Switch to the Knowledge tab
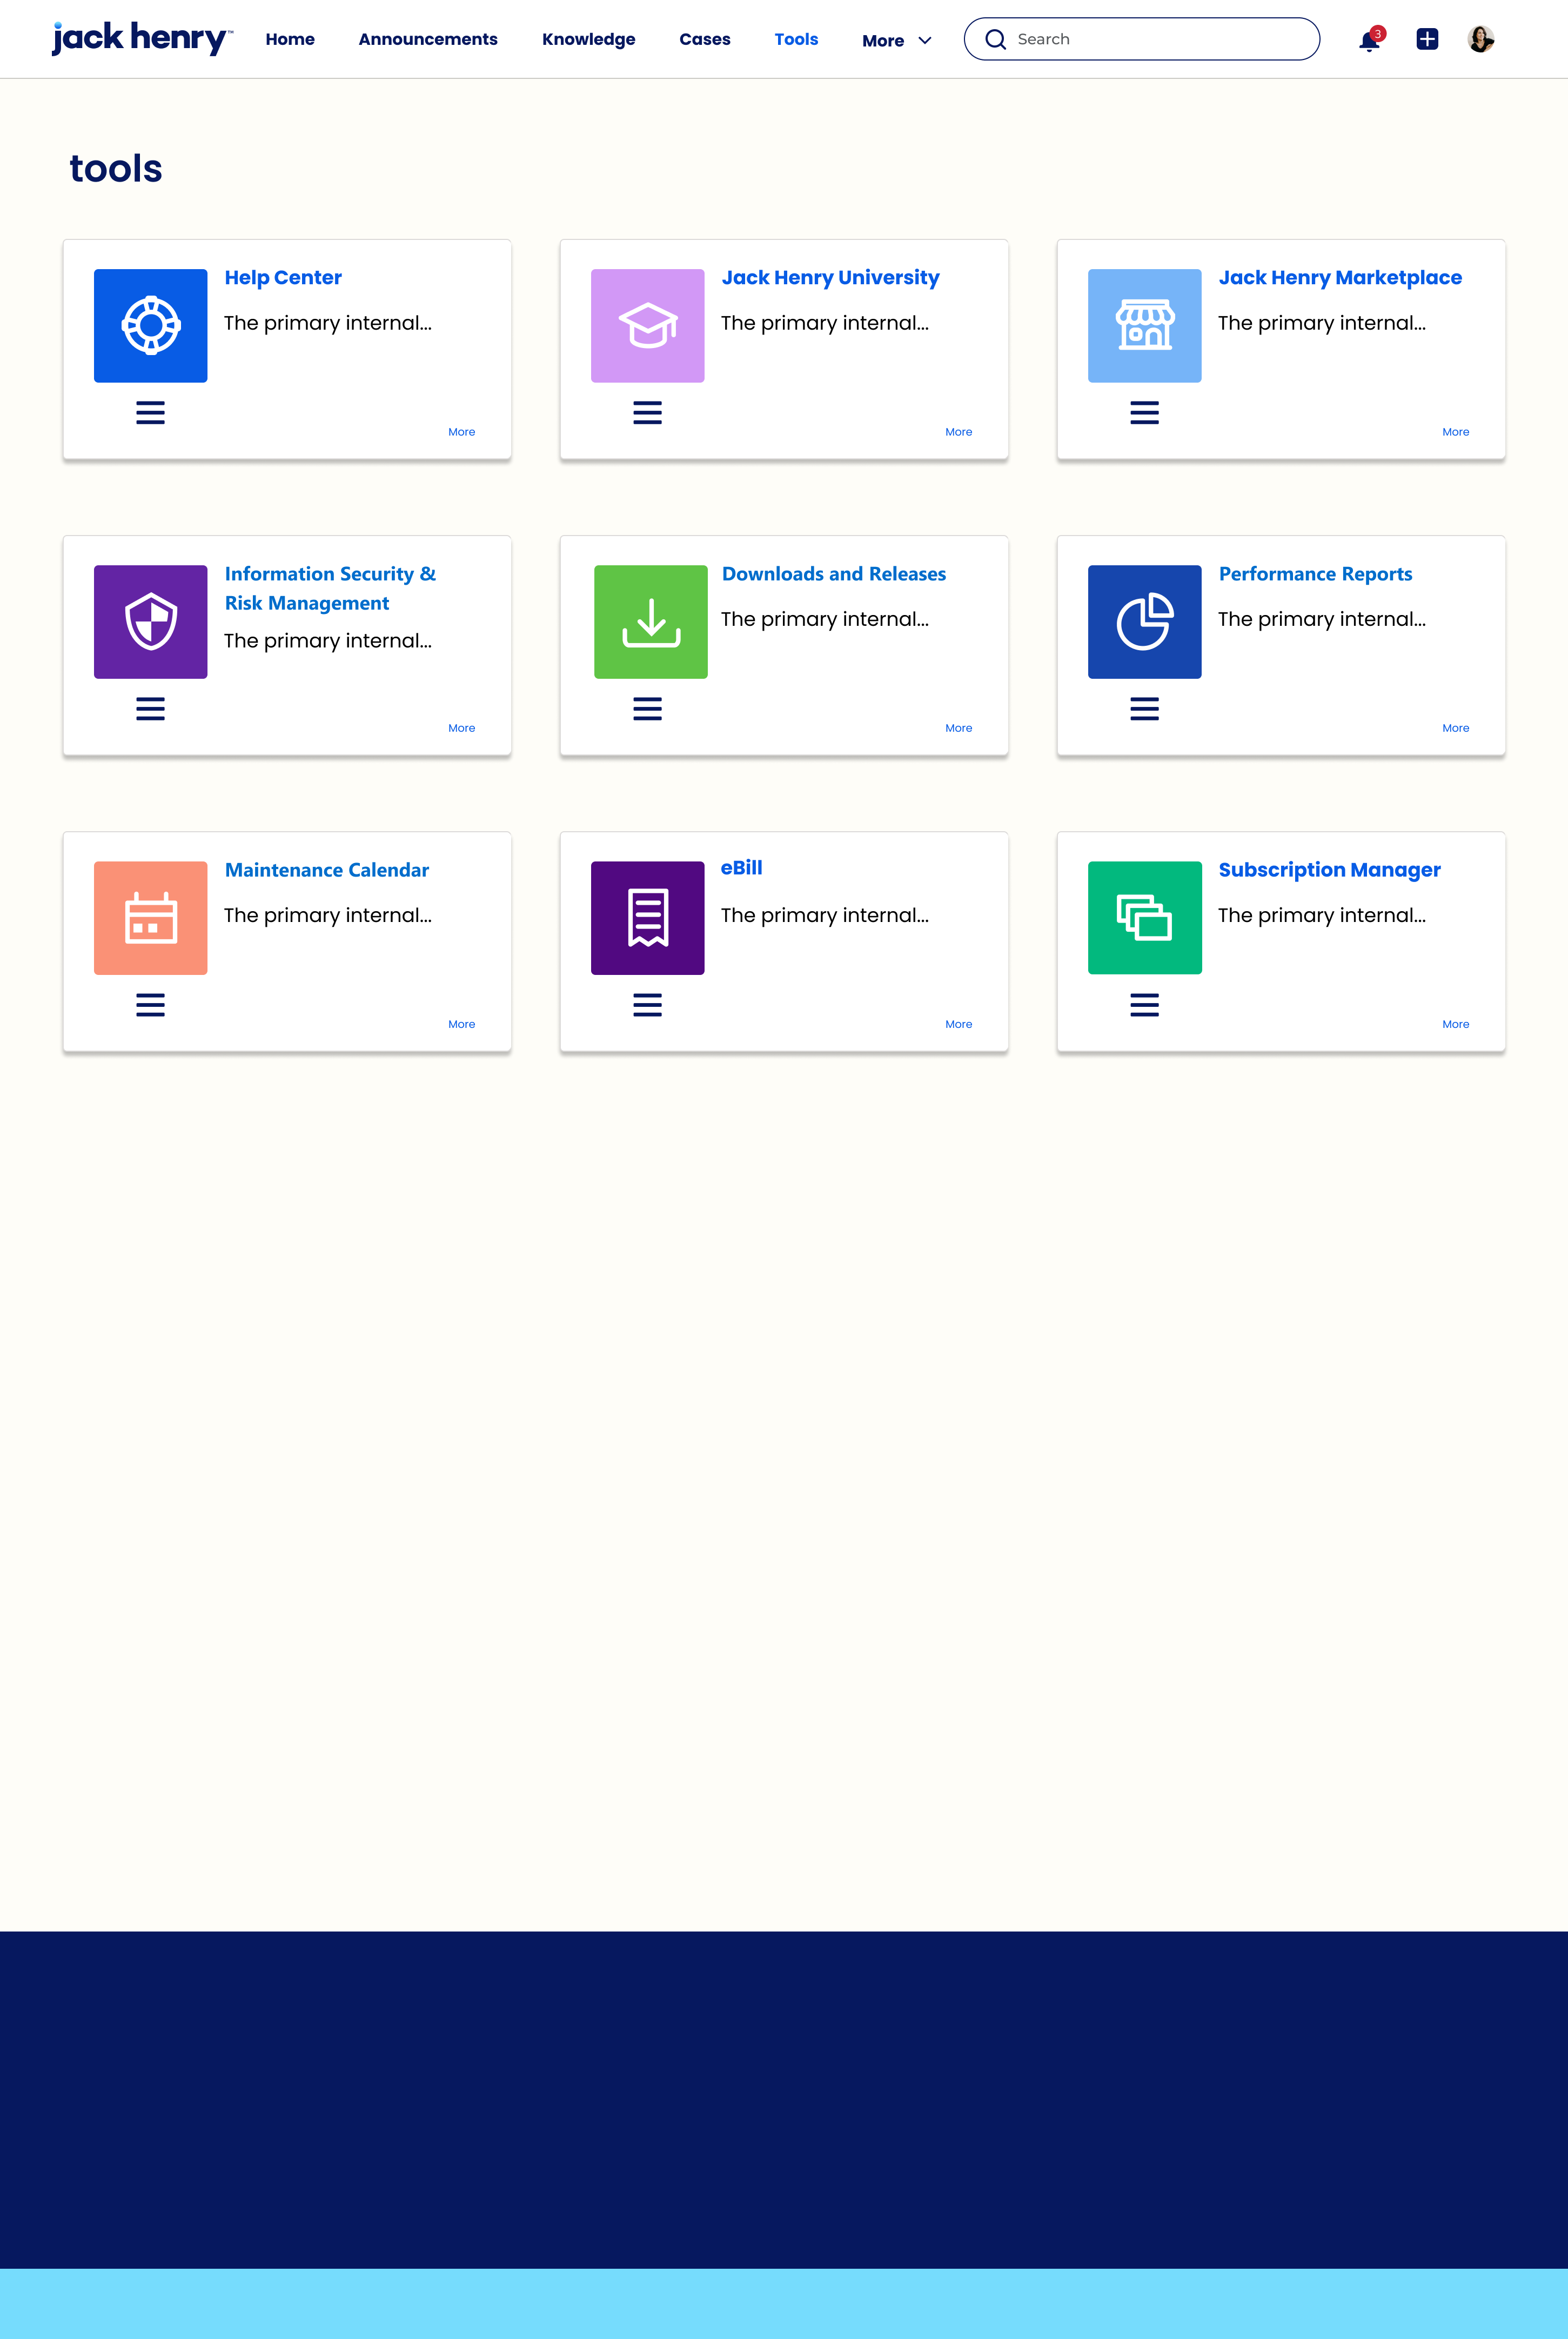This screenshot has height=2339, width=1568. tap(588, 39)
